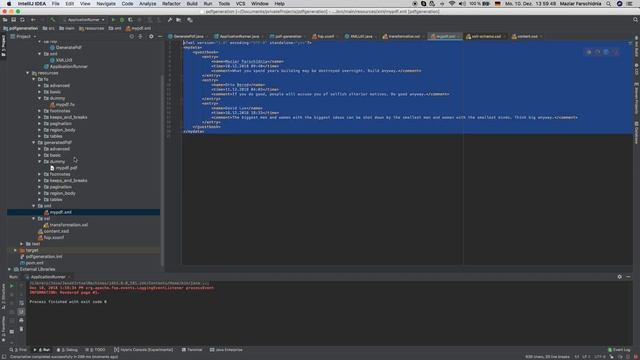Hide the Project panel with minus icon

click(x=160, y=36)
